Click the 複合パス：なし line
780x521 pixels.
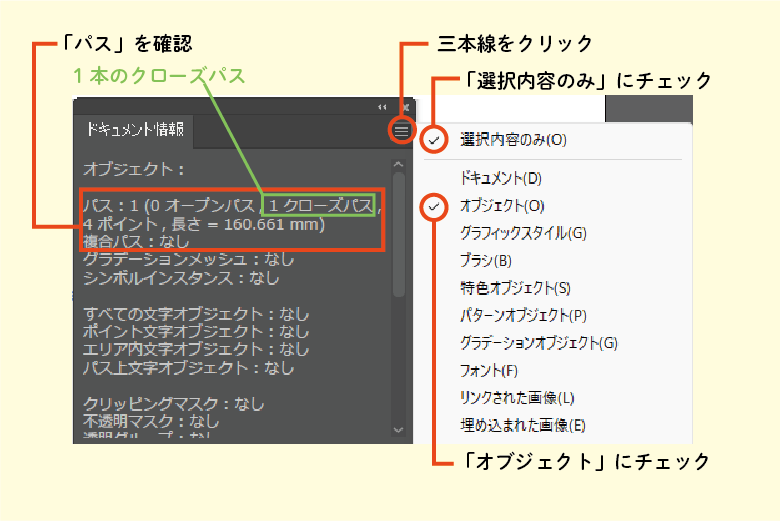tap(136, 242)
